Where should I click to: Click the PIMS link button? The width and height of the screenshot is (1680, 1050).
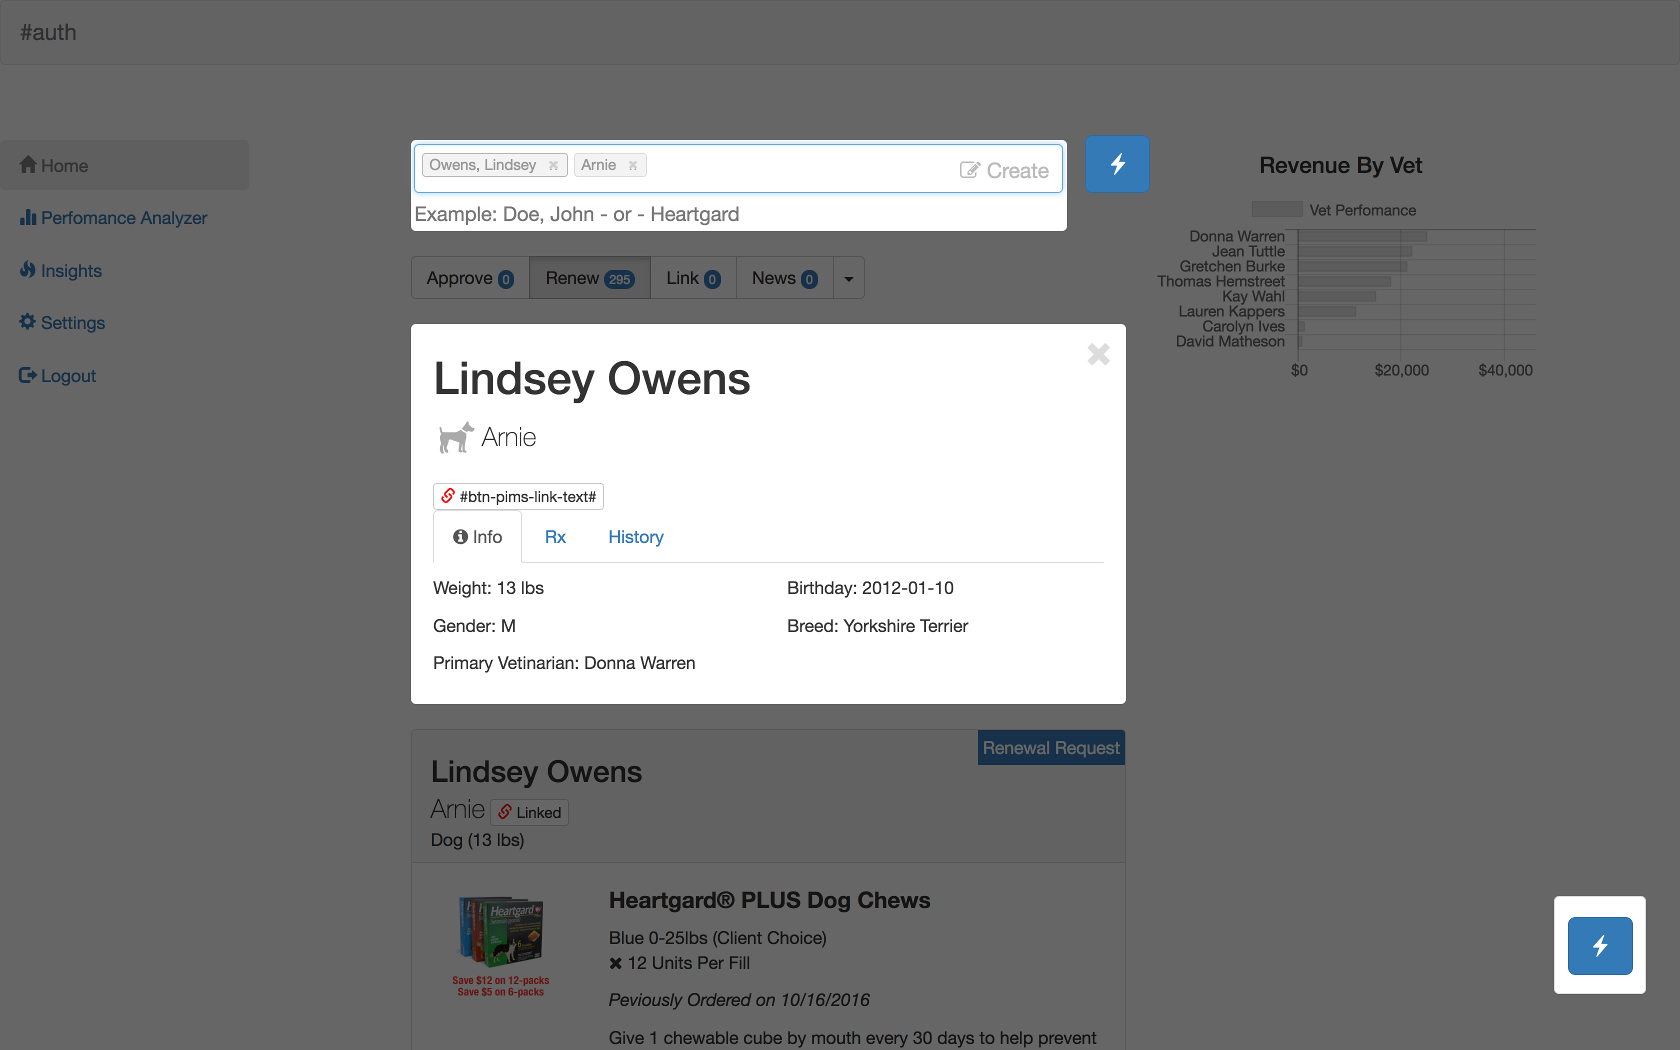coord(518,496)
